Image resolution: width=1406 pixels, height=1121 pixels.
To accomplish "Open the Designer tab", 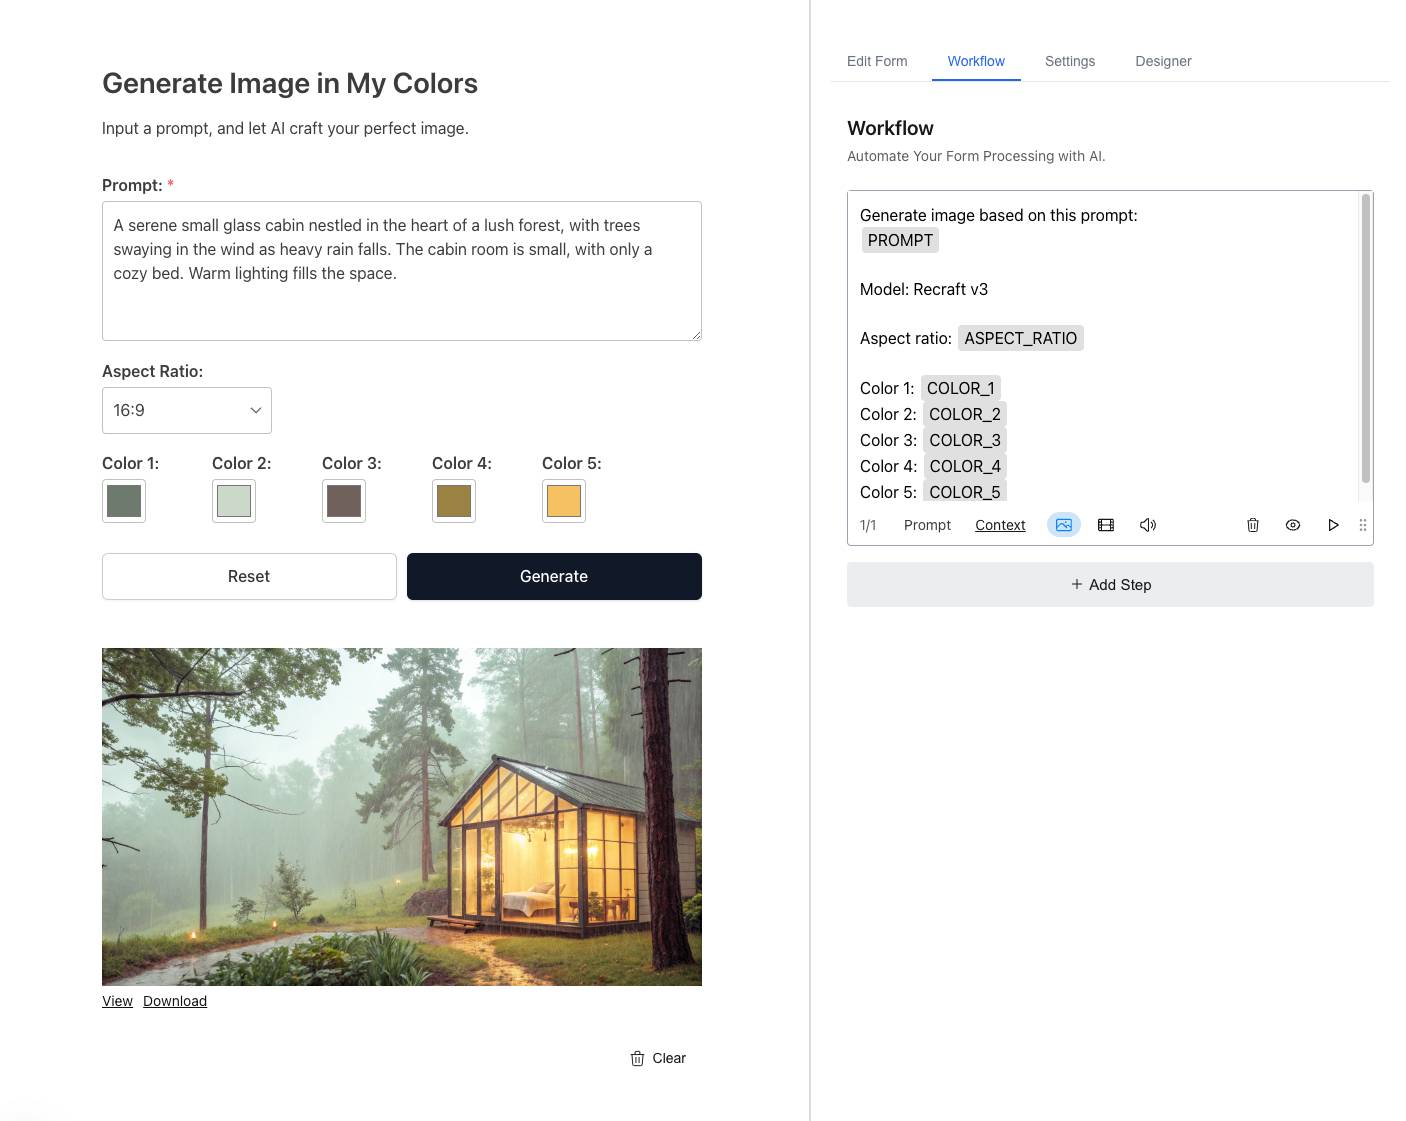I will point(1163,61).
